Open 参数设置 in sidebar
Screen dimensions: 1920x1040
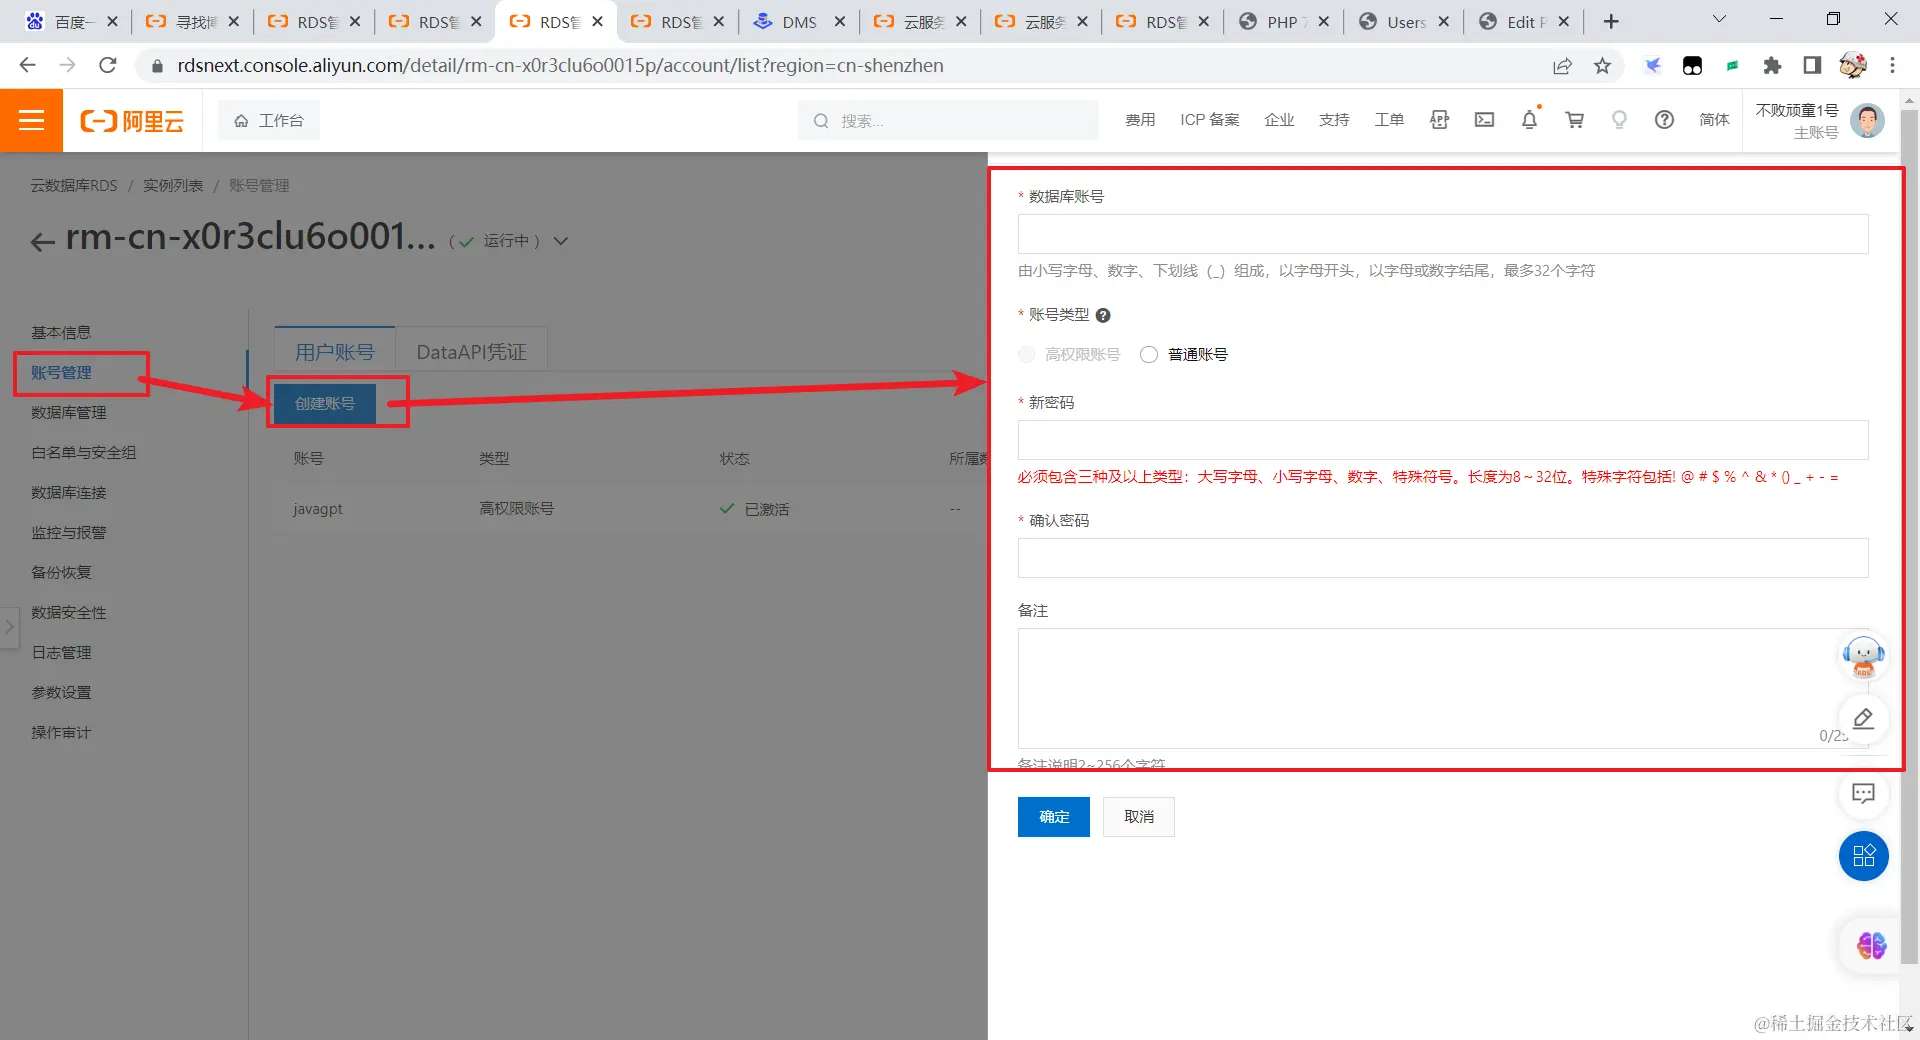coord(61,693)
